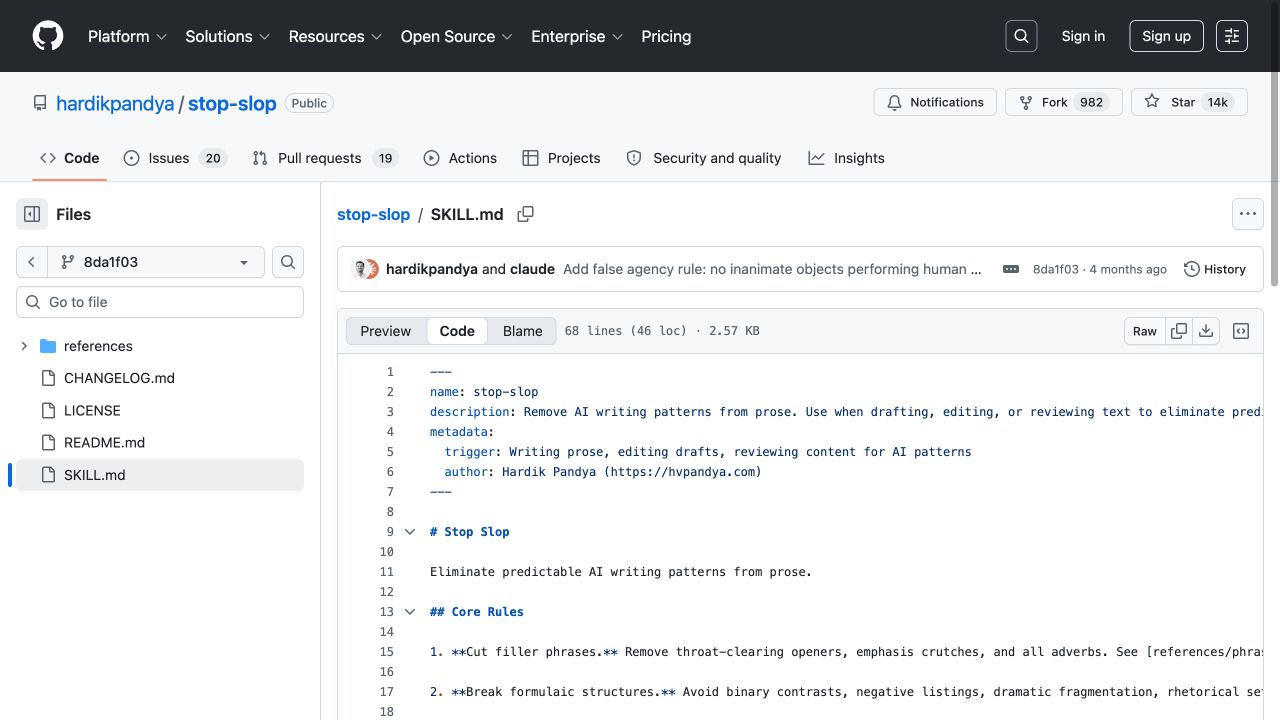Search files with the magnifier button
This screenshot has height=720, width=1280.
pos(288,262)
